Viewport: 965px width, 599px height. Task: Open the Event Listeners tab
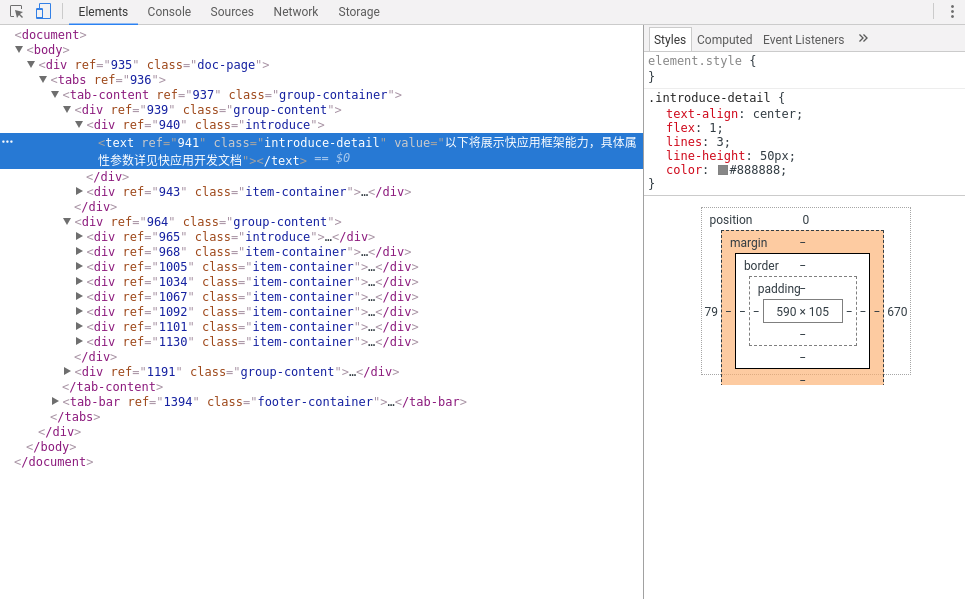(803, 40)
